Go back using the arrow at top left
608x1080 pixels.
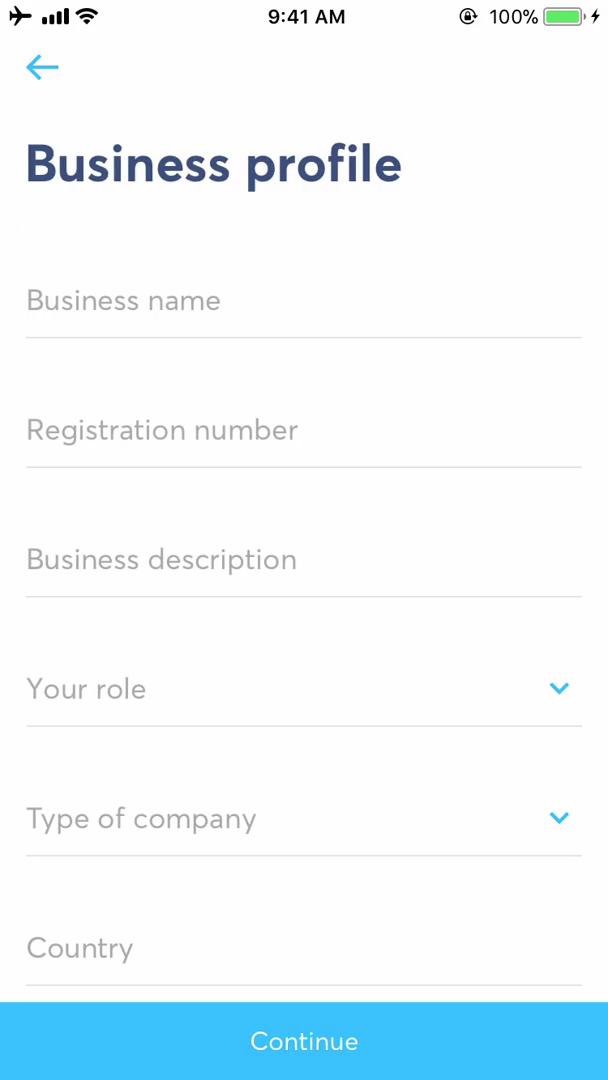[x=41, y=67]
